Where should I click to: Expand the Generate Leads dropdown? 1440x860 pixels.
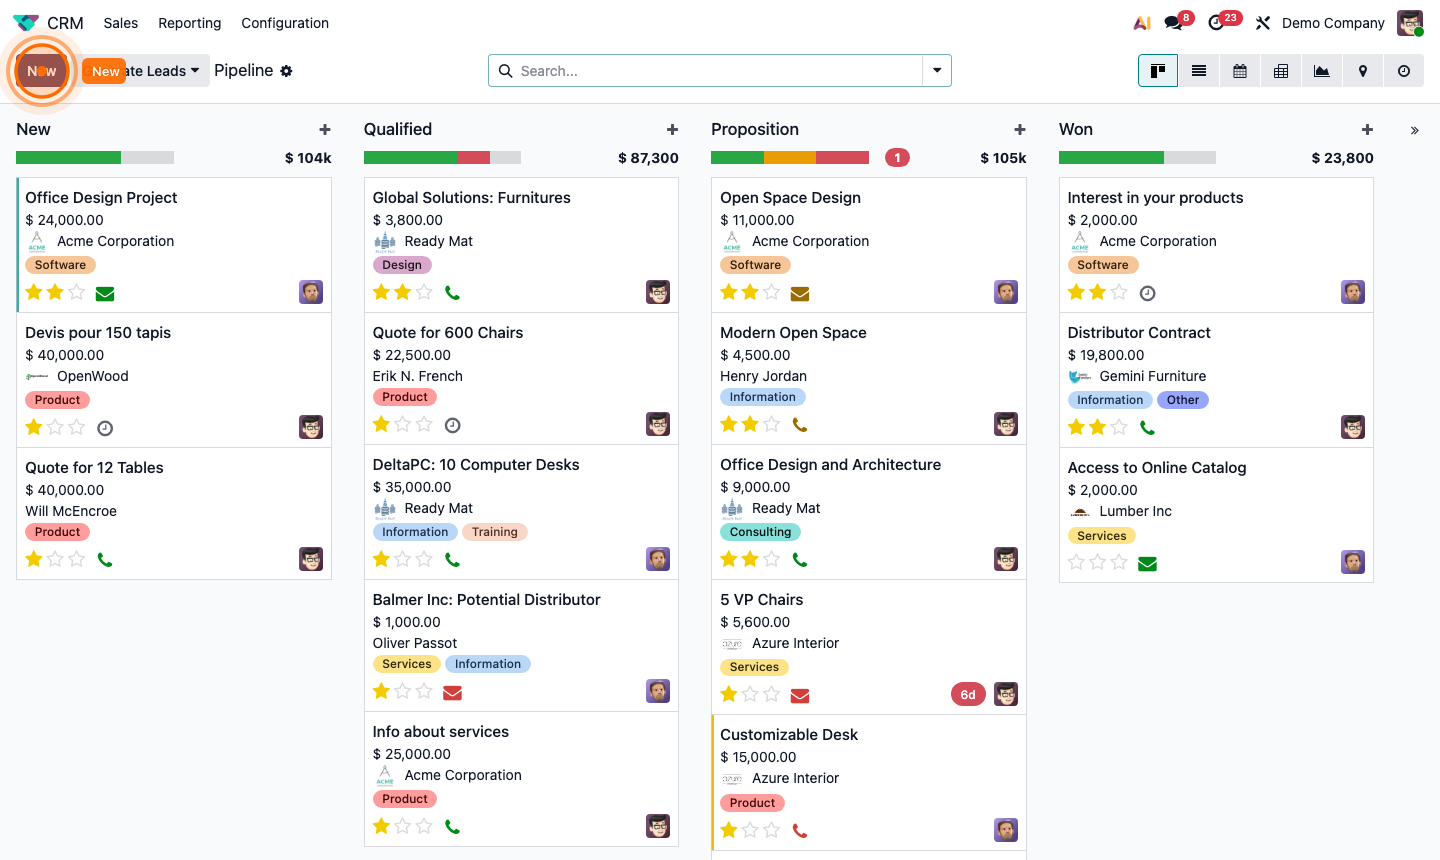click(194, 70)
